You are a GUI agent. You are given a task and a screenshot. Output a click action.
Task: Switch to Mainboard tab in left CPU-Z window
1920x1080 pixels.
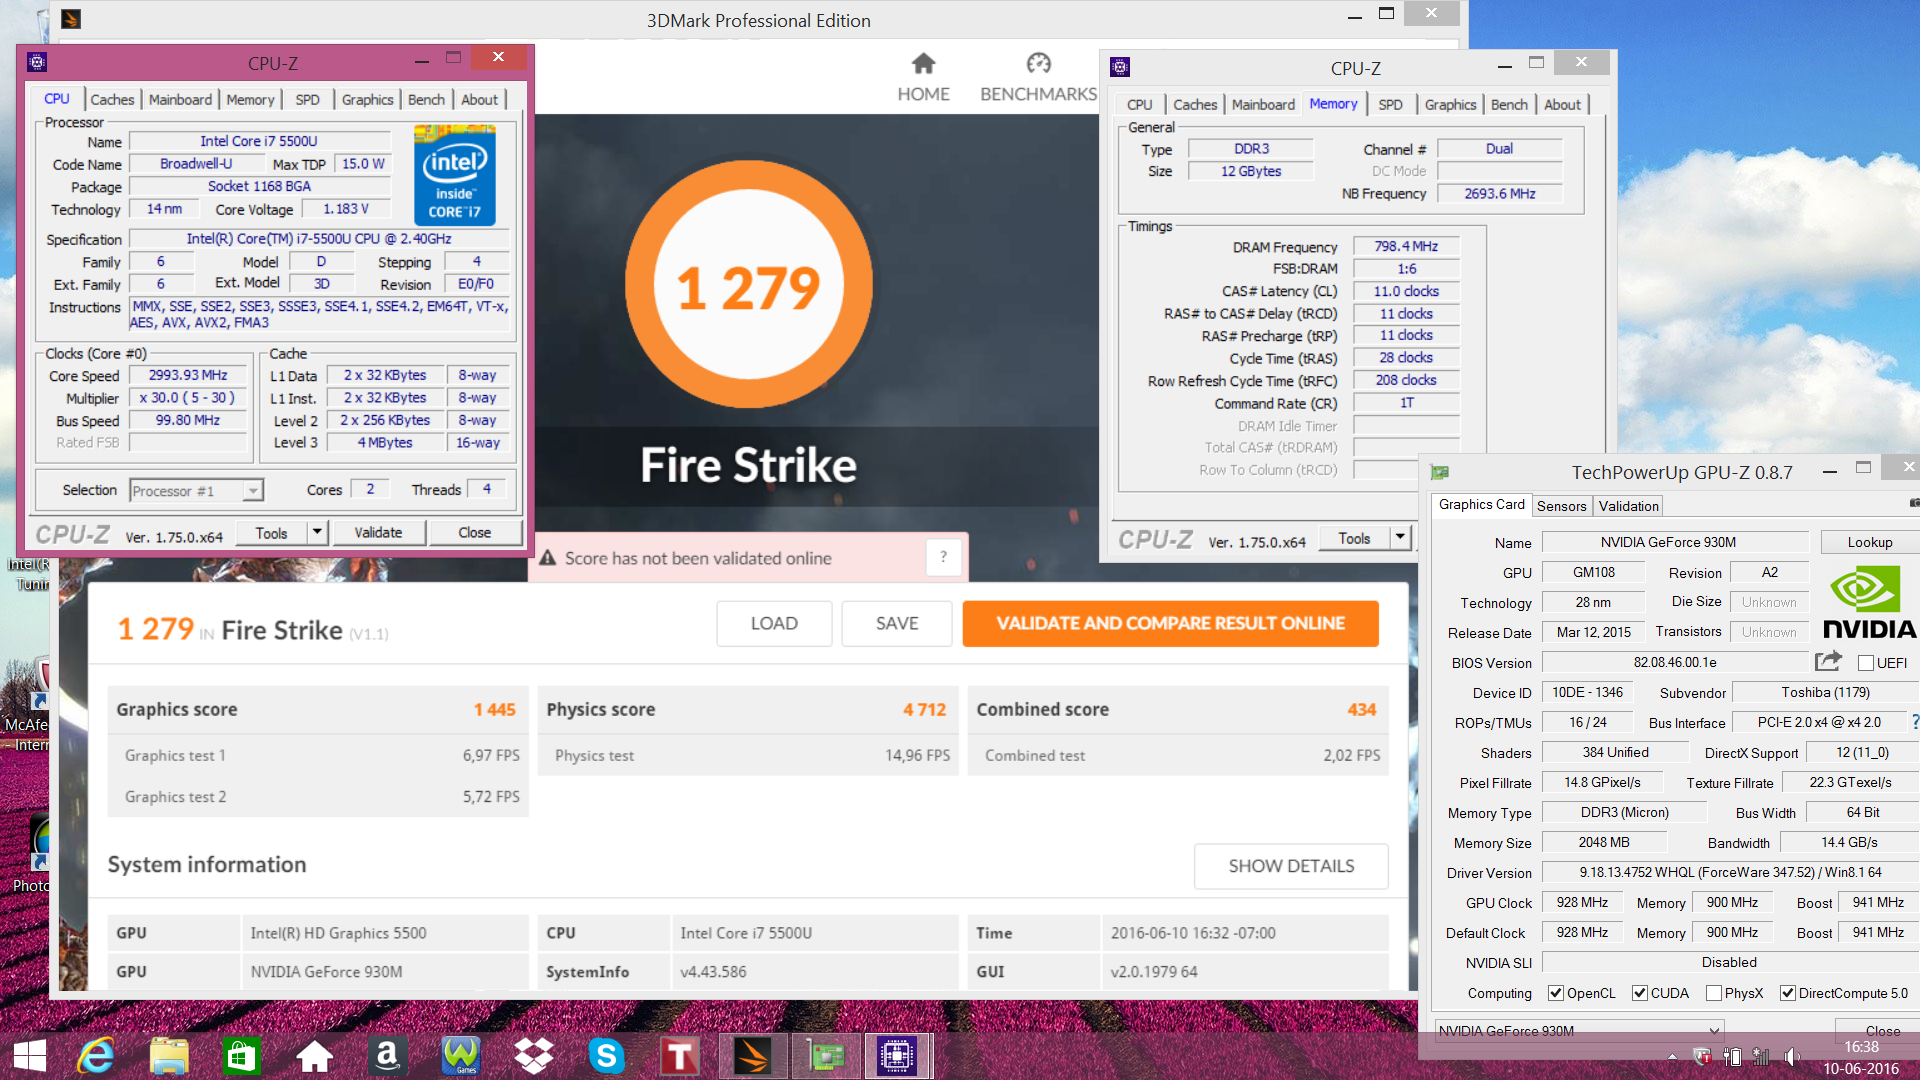(x=180, y=99)
